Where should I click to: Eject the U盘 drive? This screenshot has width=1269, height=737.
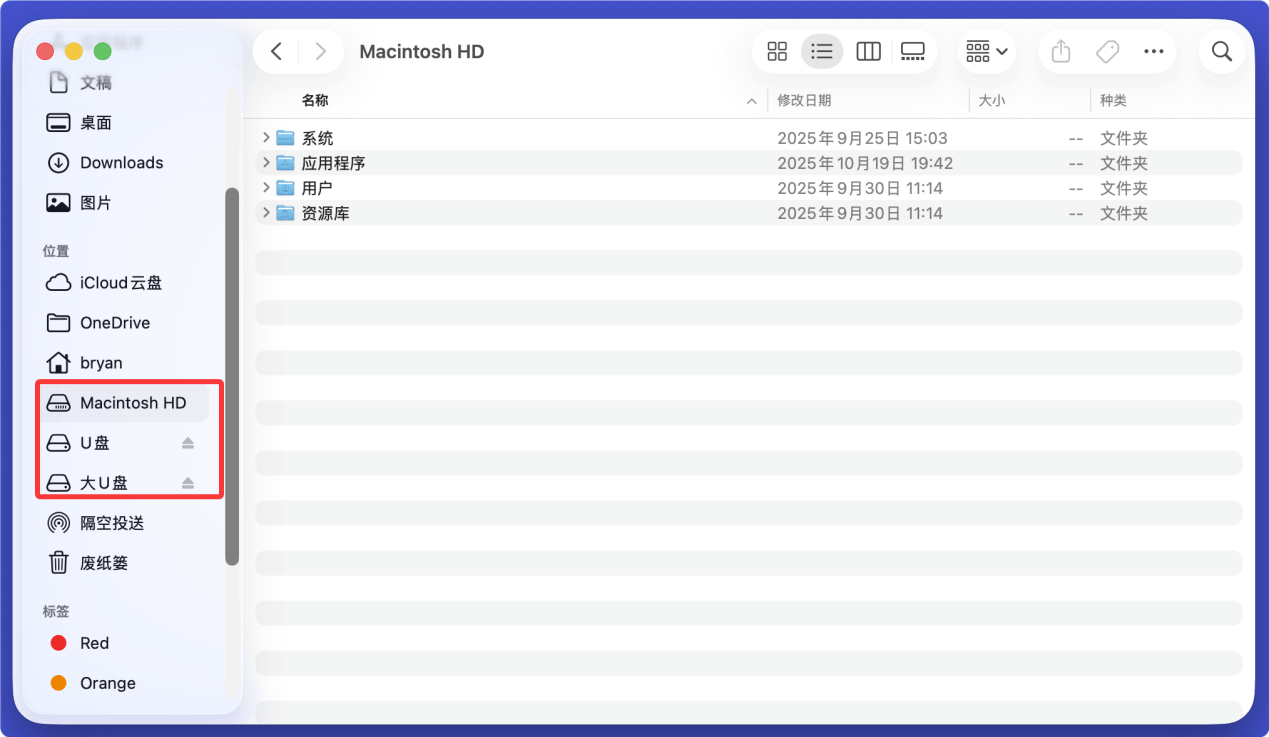[187, 443]
